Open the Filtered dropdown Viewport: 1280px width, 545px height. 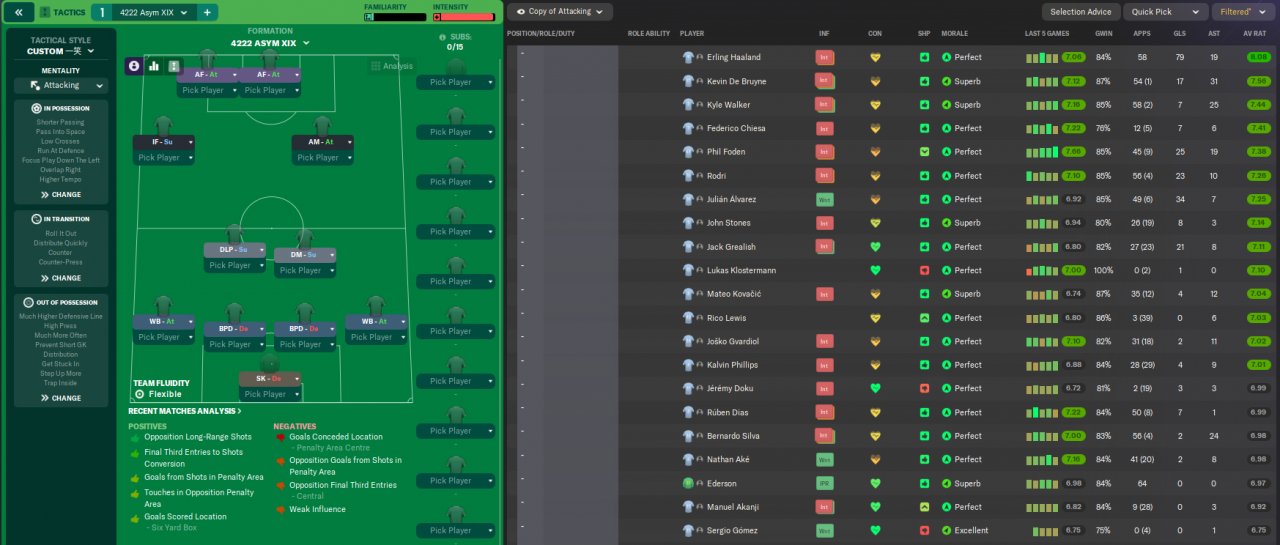click(1243, 12)
